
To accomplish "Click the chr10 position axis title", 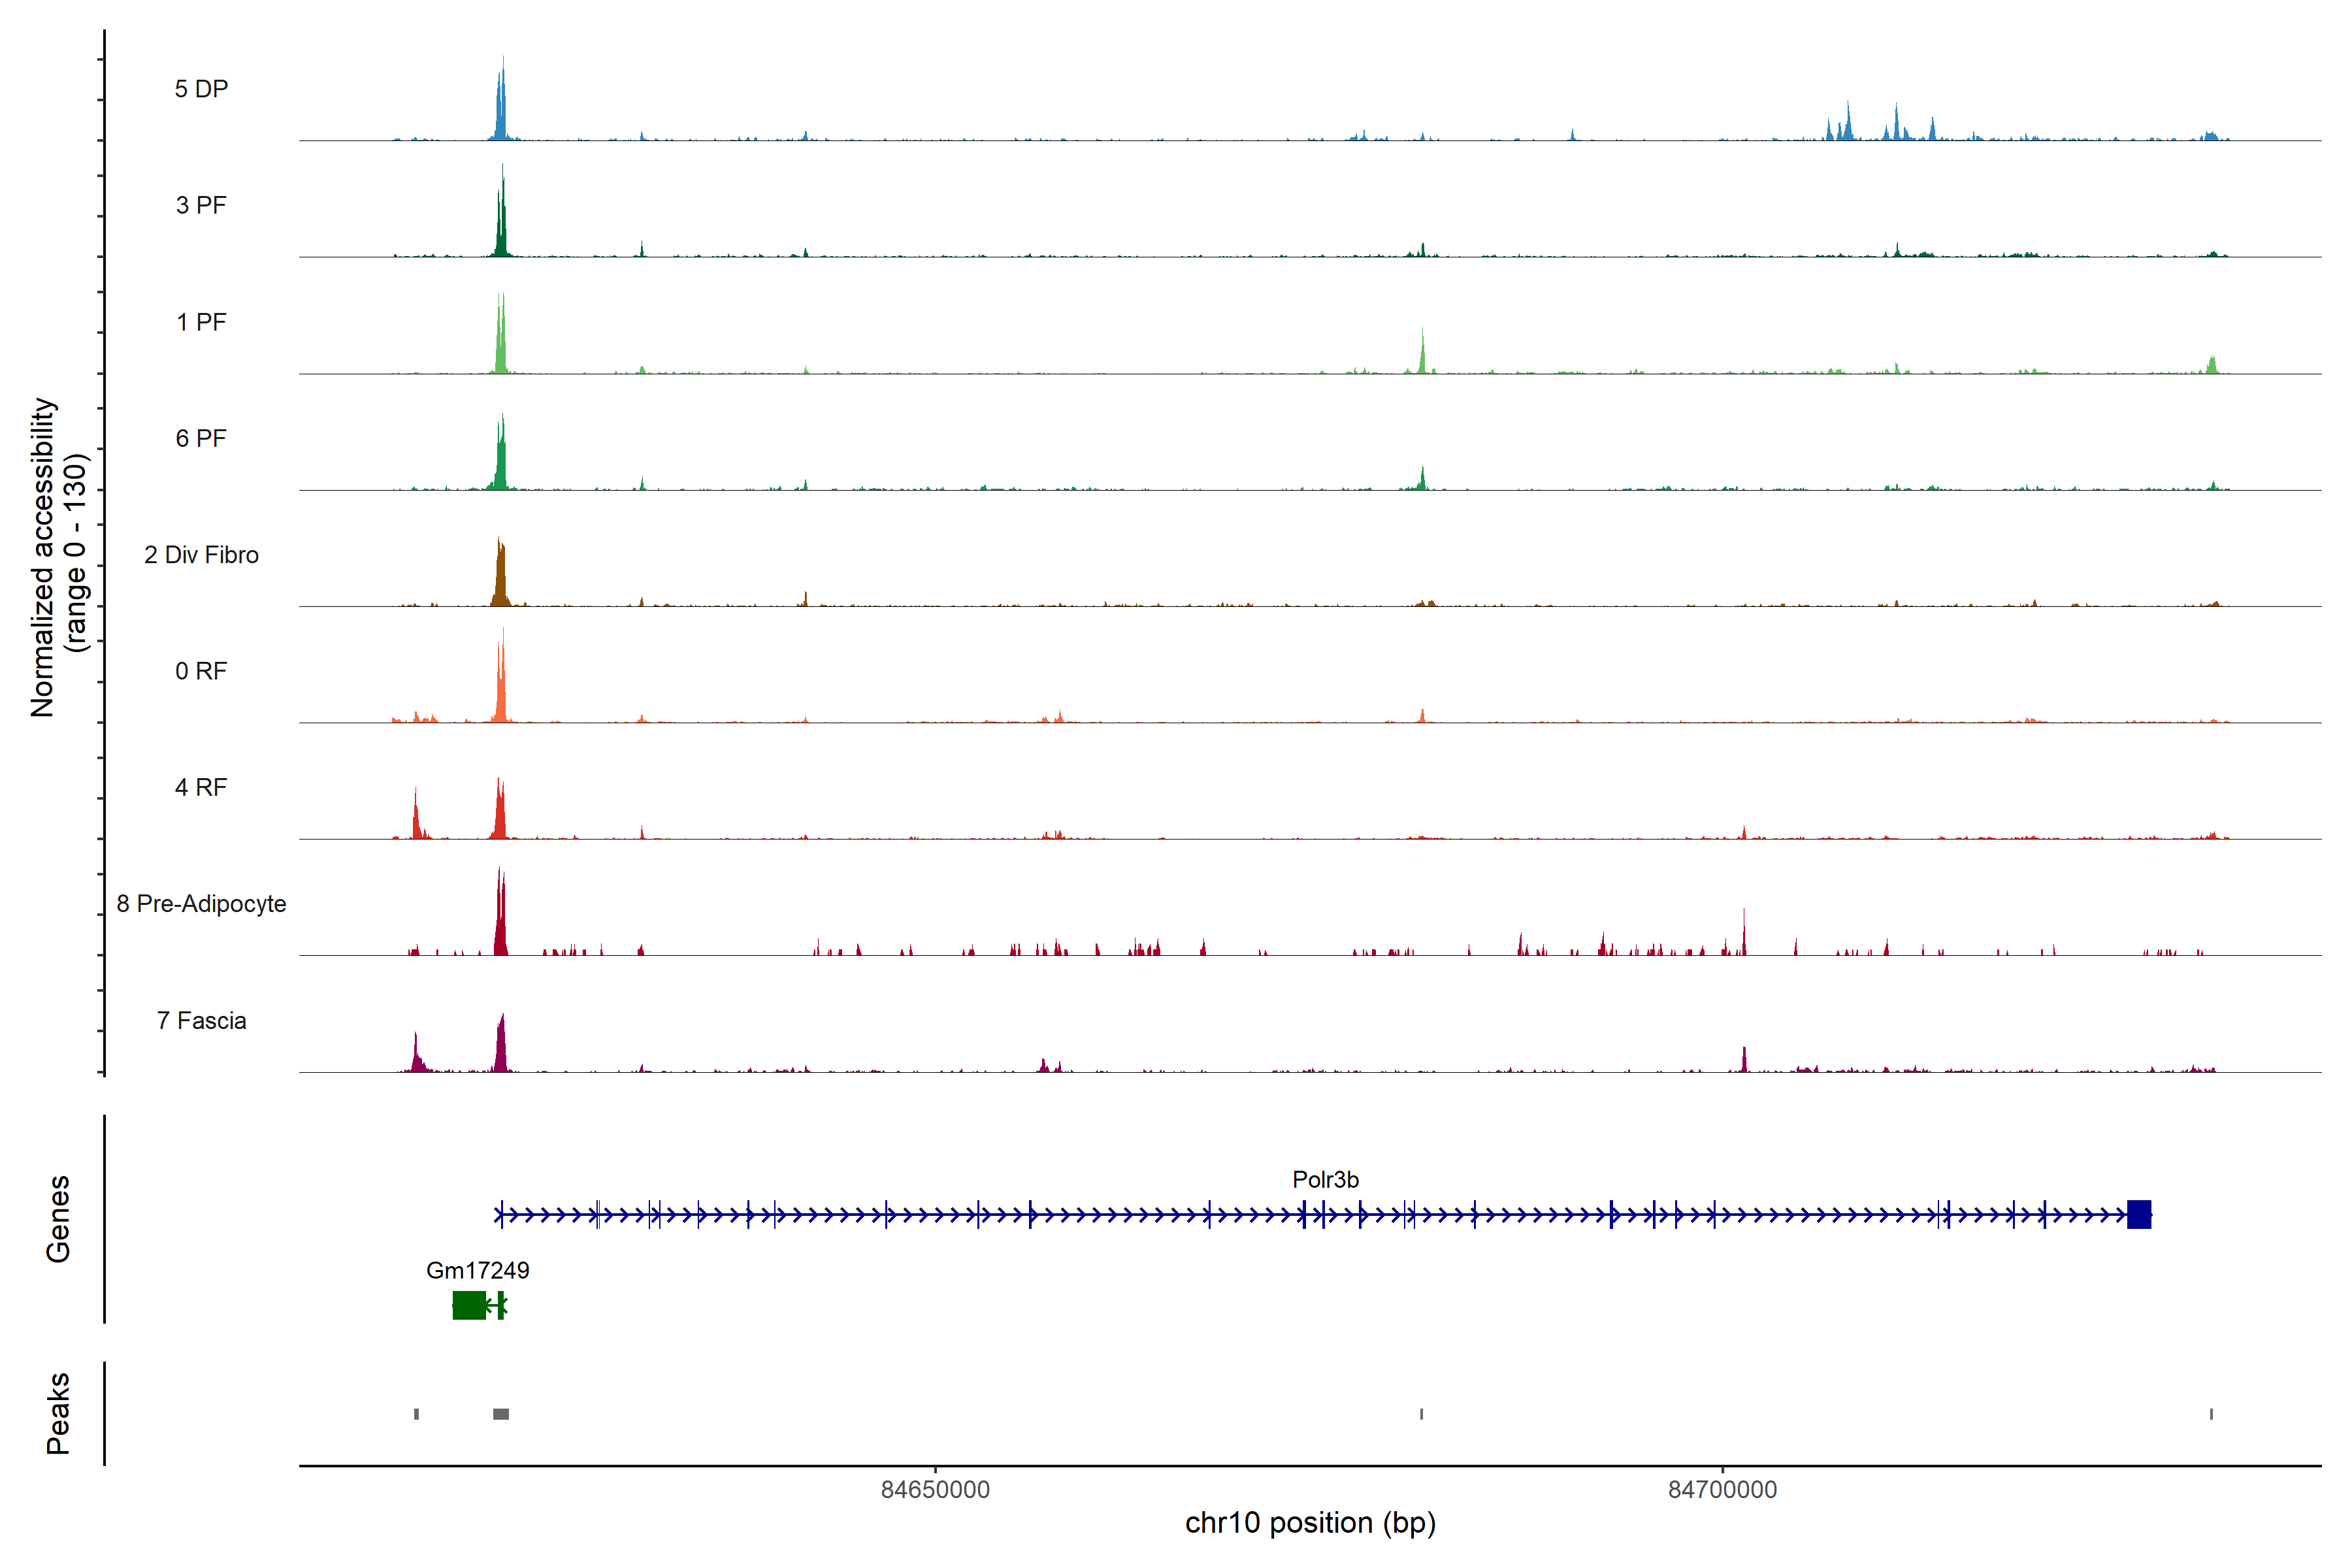I will tap(1310, 1523).
